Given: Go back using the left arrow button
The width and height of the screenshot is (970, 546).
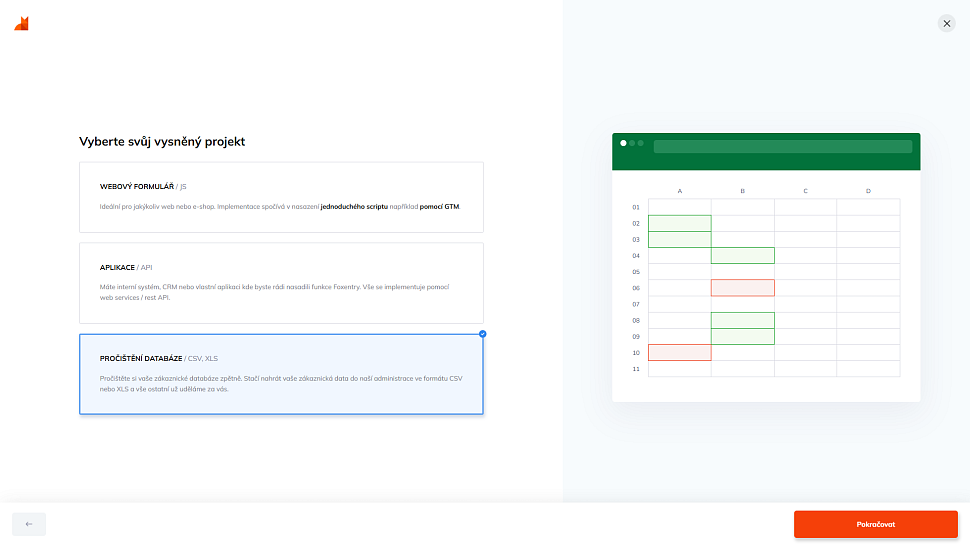Looking at the screenshot, I should [x=29, y=524].
